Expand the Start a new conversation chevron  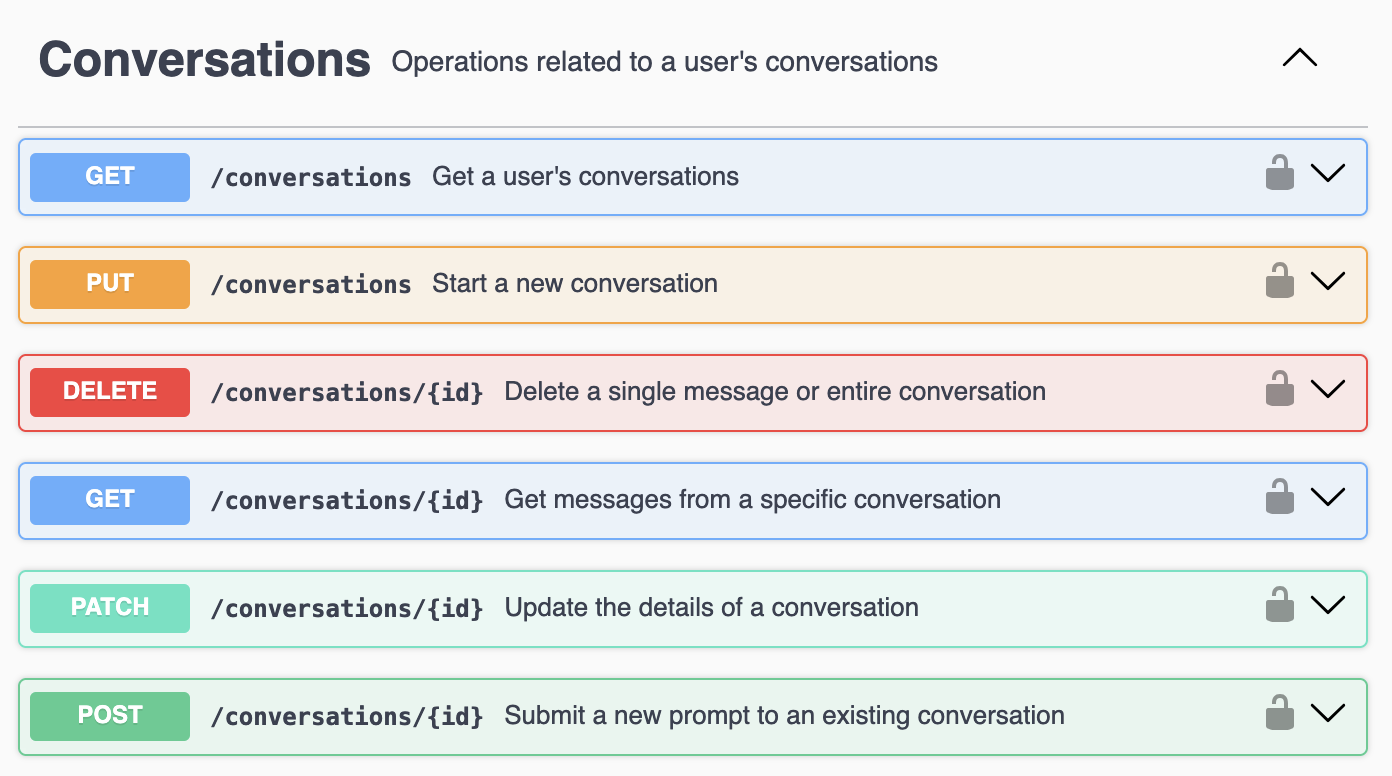(1328, 282)
